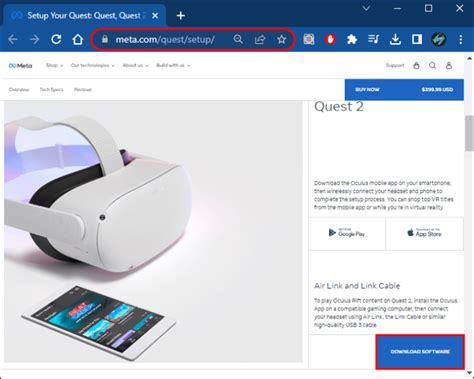This screenshot has width=474, height=379.
Task: Switch to the Overview tab
Action: pos(19,89)
